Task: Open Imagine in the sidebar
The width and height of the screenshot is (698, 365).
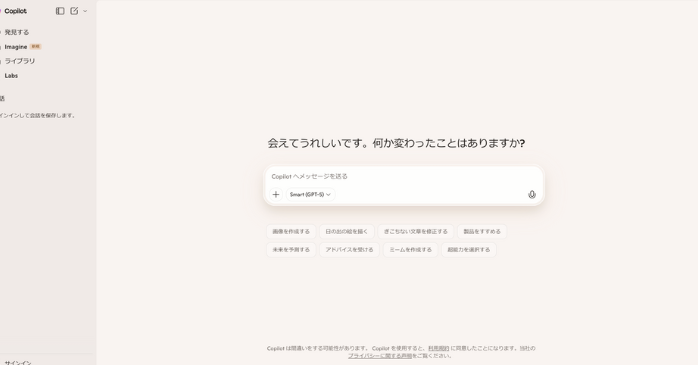Action: (x=16, y=47)
